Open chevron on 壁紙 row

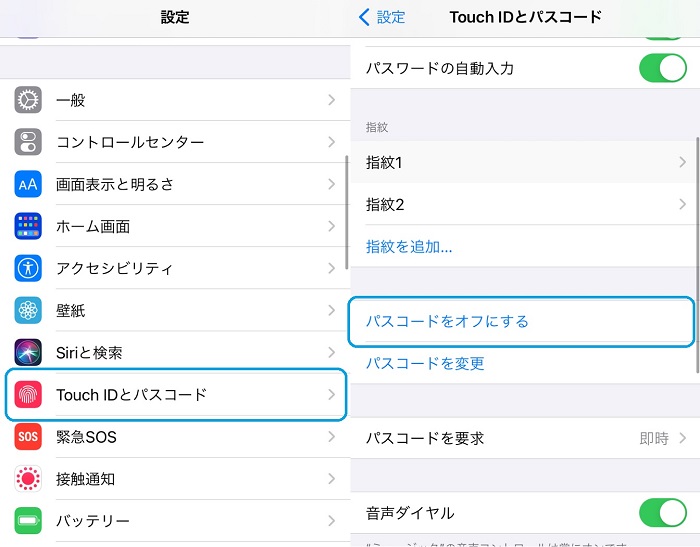tap(331, 310)
